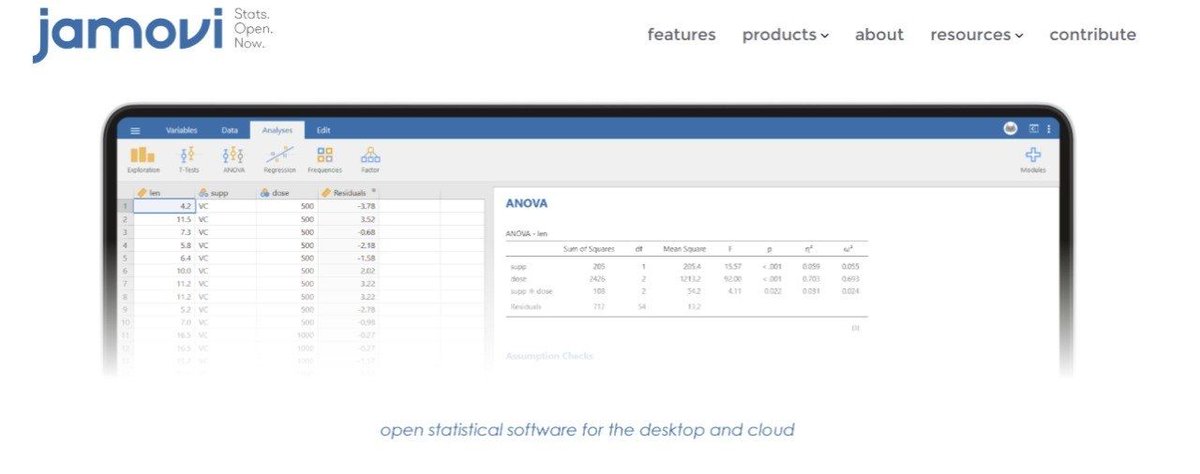Open the T-Tests analyses icon

click(x=188, y=160)
